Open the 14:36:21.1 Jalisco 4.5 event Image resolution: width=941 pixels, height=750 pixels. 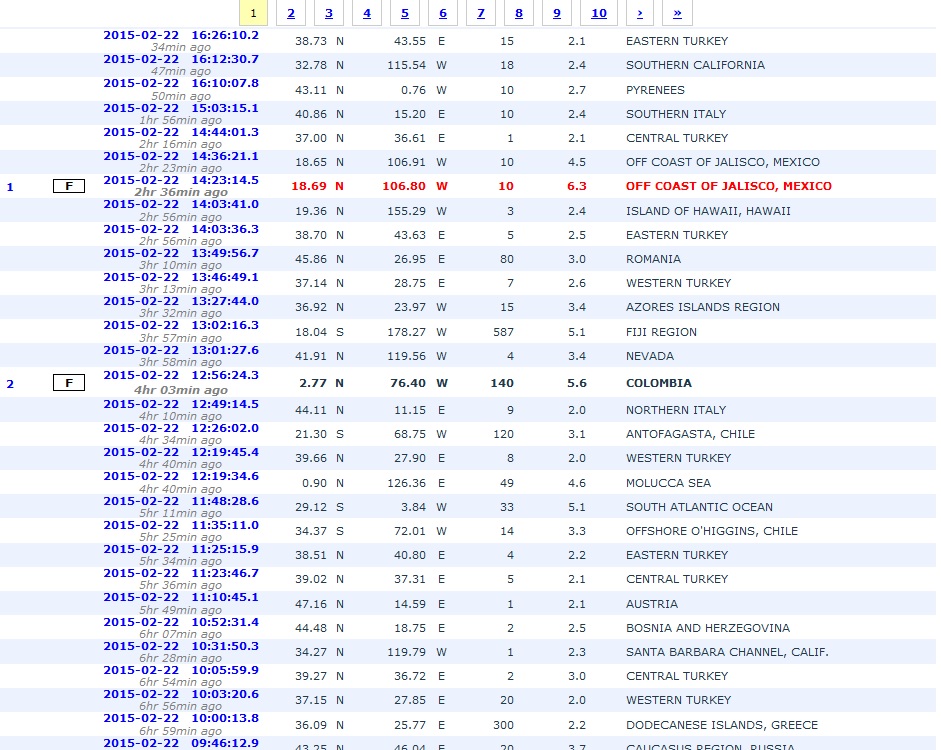181,157
